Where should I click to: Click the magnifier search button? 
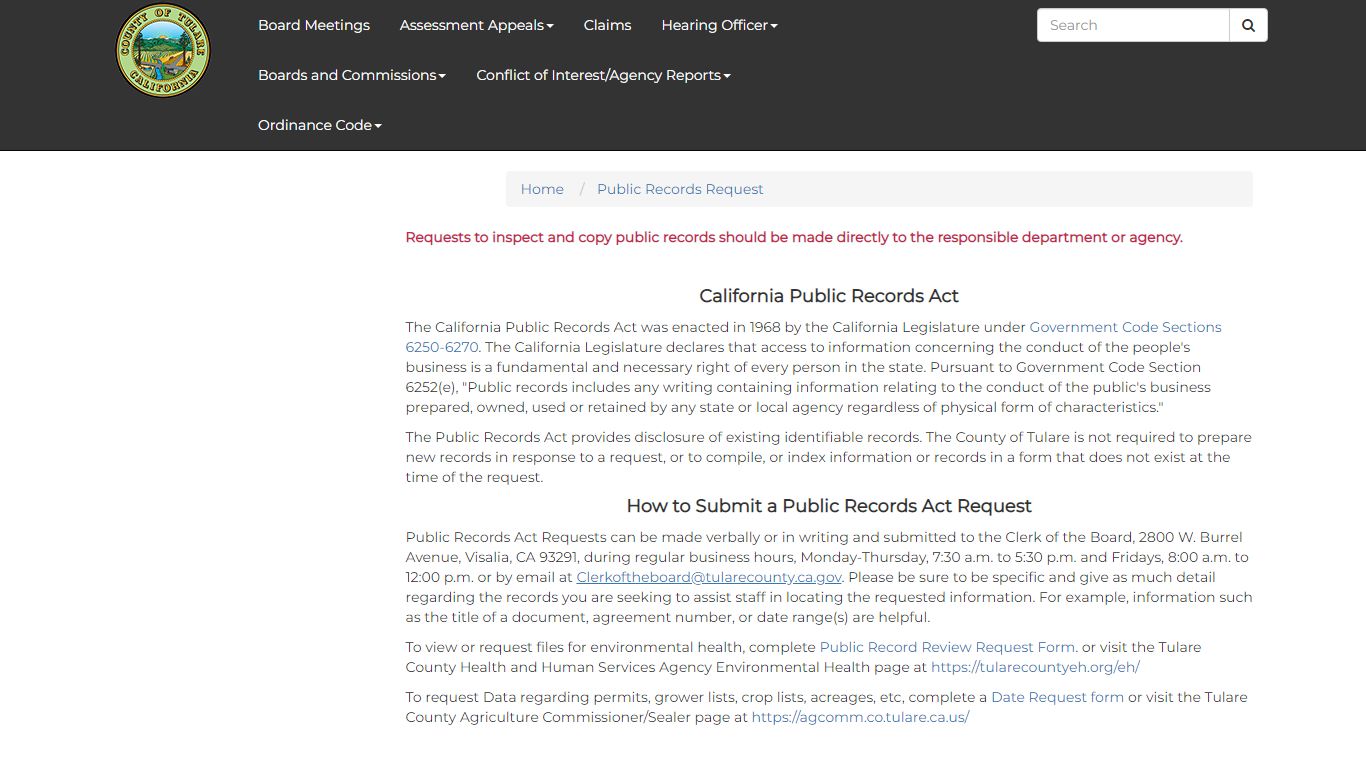tap(1248, 25)
